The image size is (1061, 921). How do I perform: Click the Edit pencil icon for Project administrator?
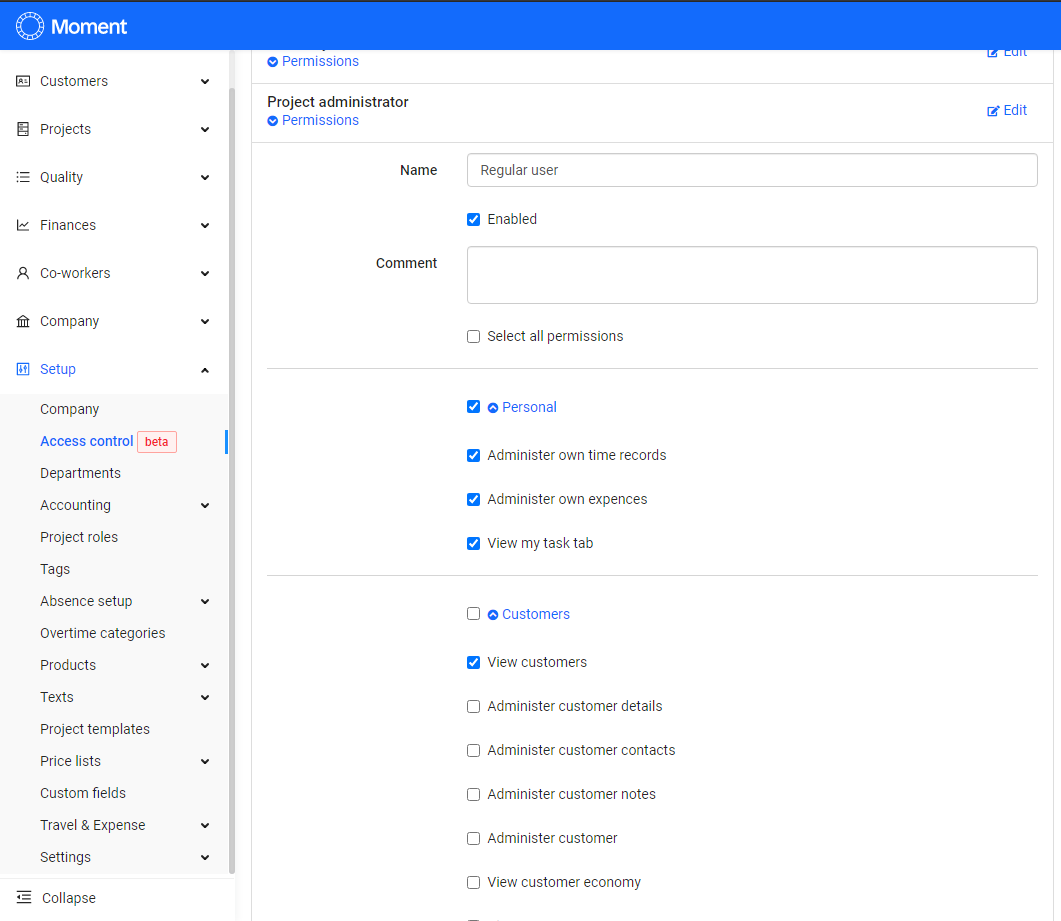coord(993,111)
